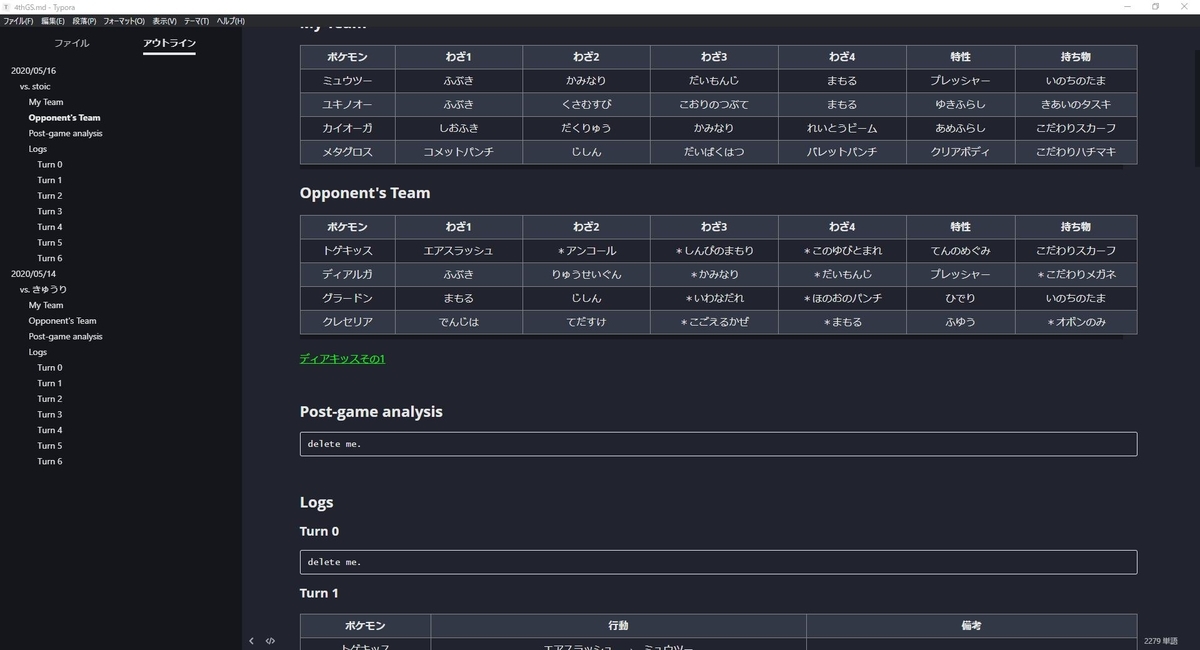Image resolution: width=1200 pixels, height=650 pixels.
Task: Close the Typora window
Action: pyautogui.click(x=1185, y=6)
